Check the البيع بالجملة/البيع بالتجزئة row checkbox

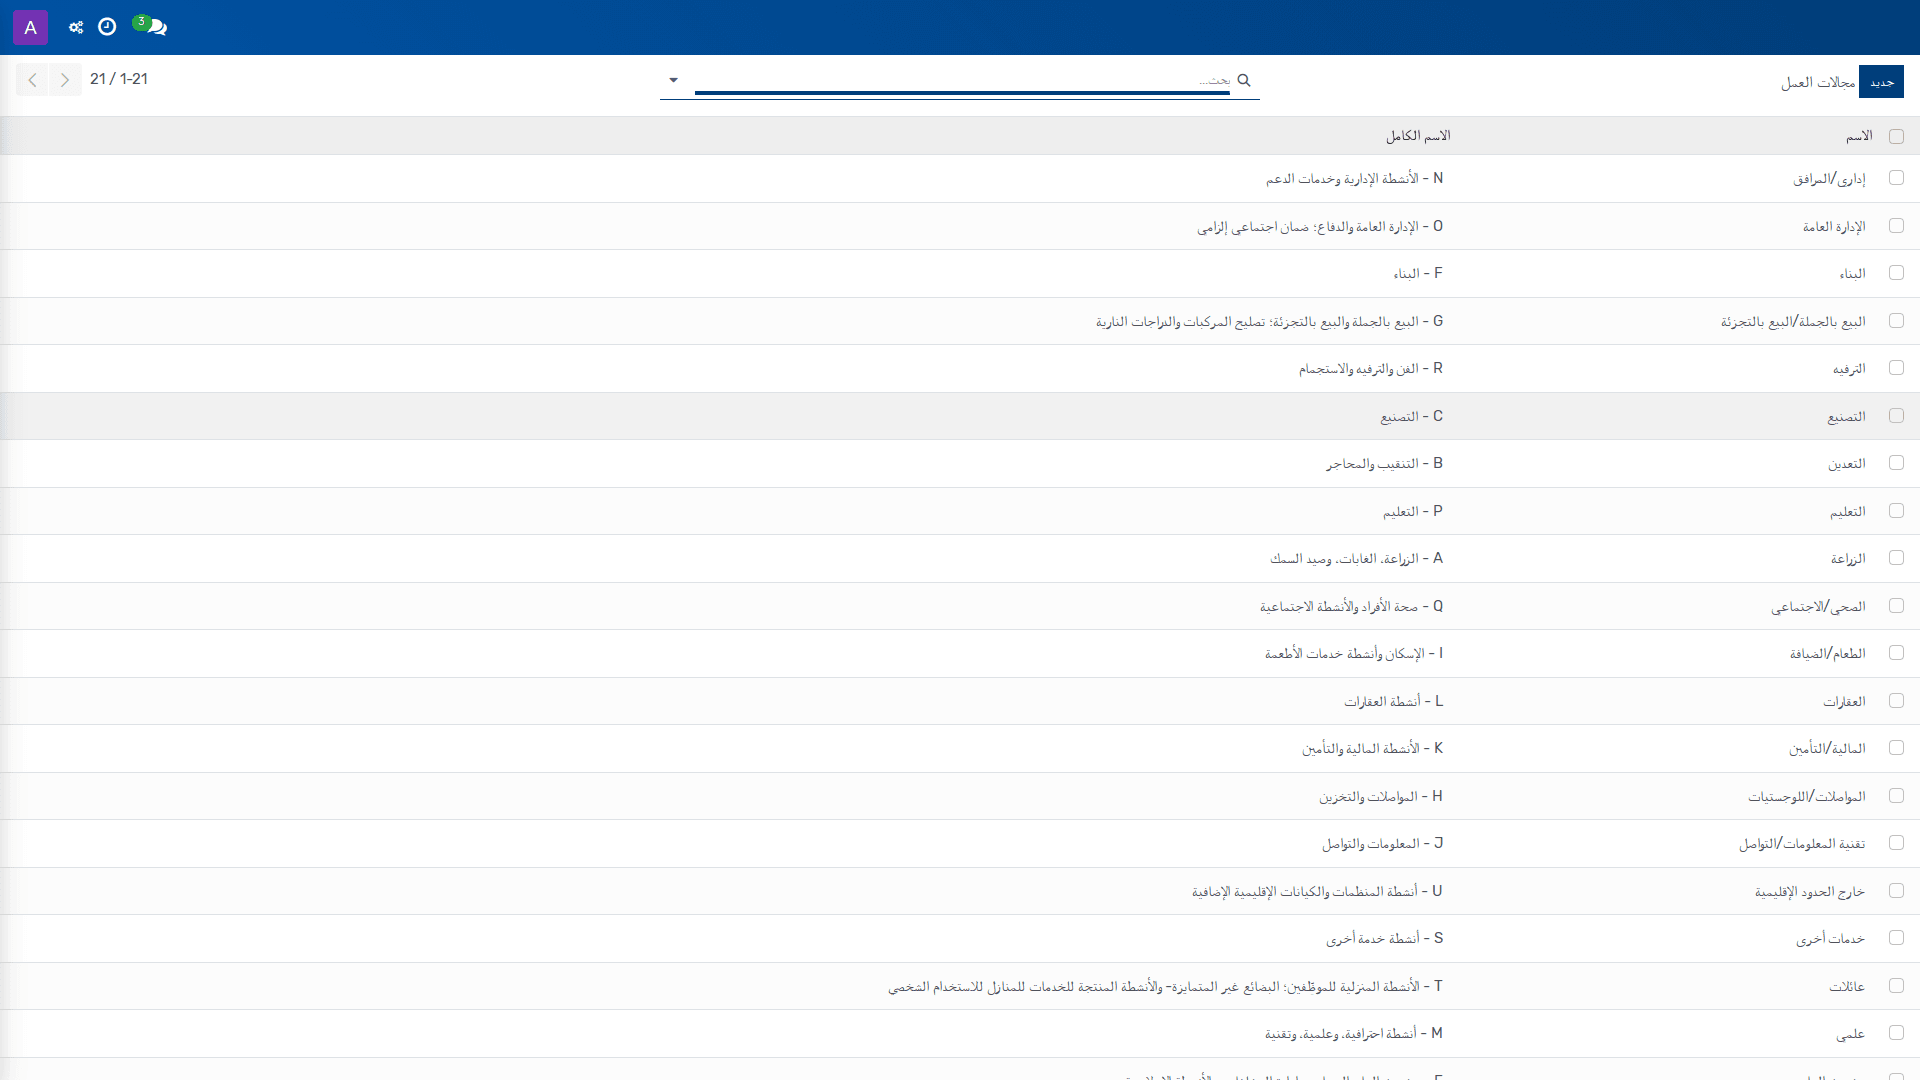[x=1896, y=321]
